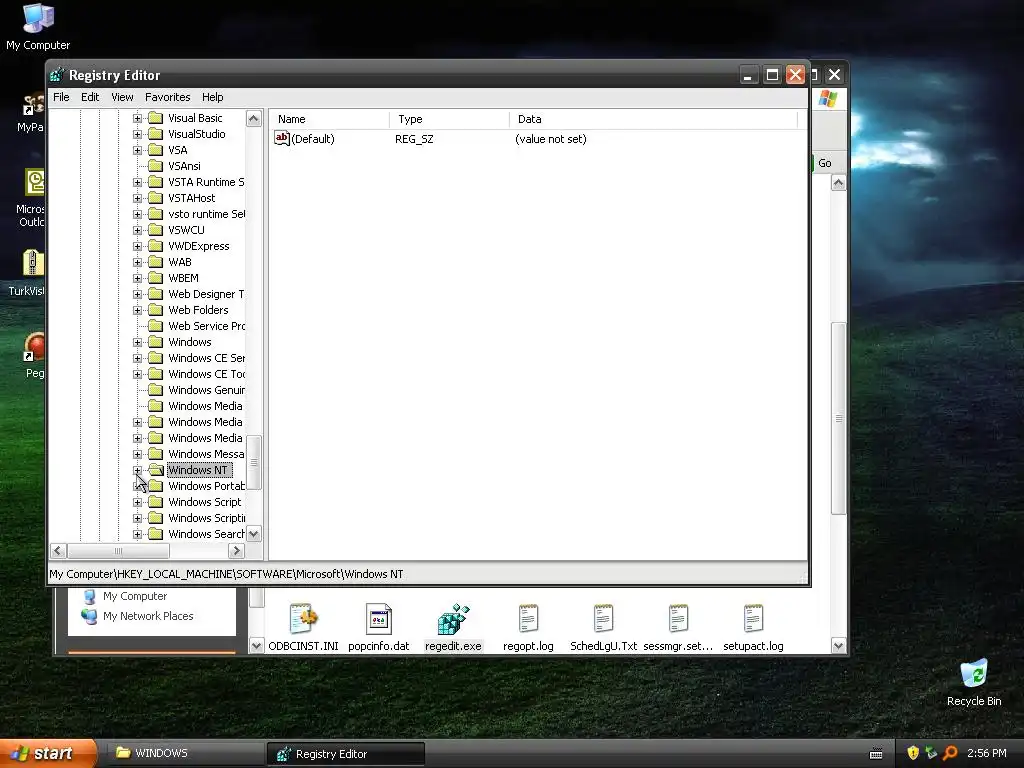1024x768 pixels.
Task: Click the Name column header
Action: 330,119
